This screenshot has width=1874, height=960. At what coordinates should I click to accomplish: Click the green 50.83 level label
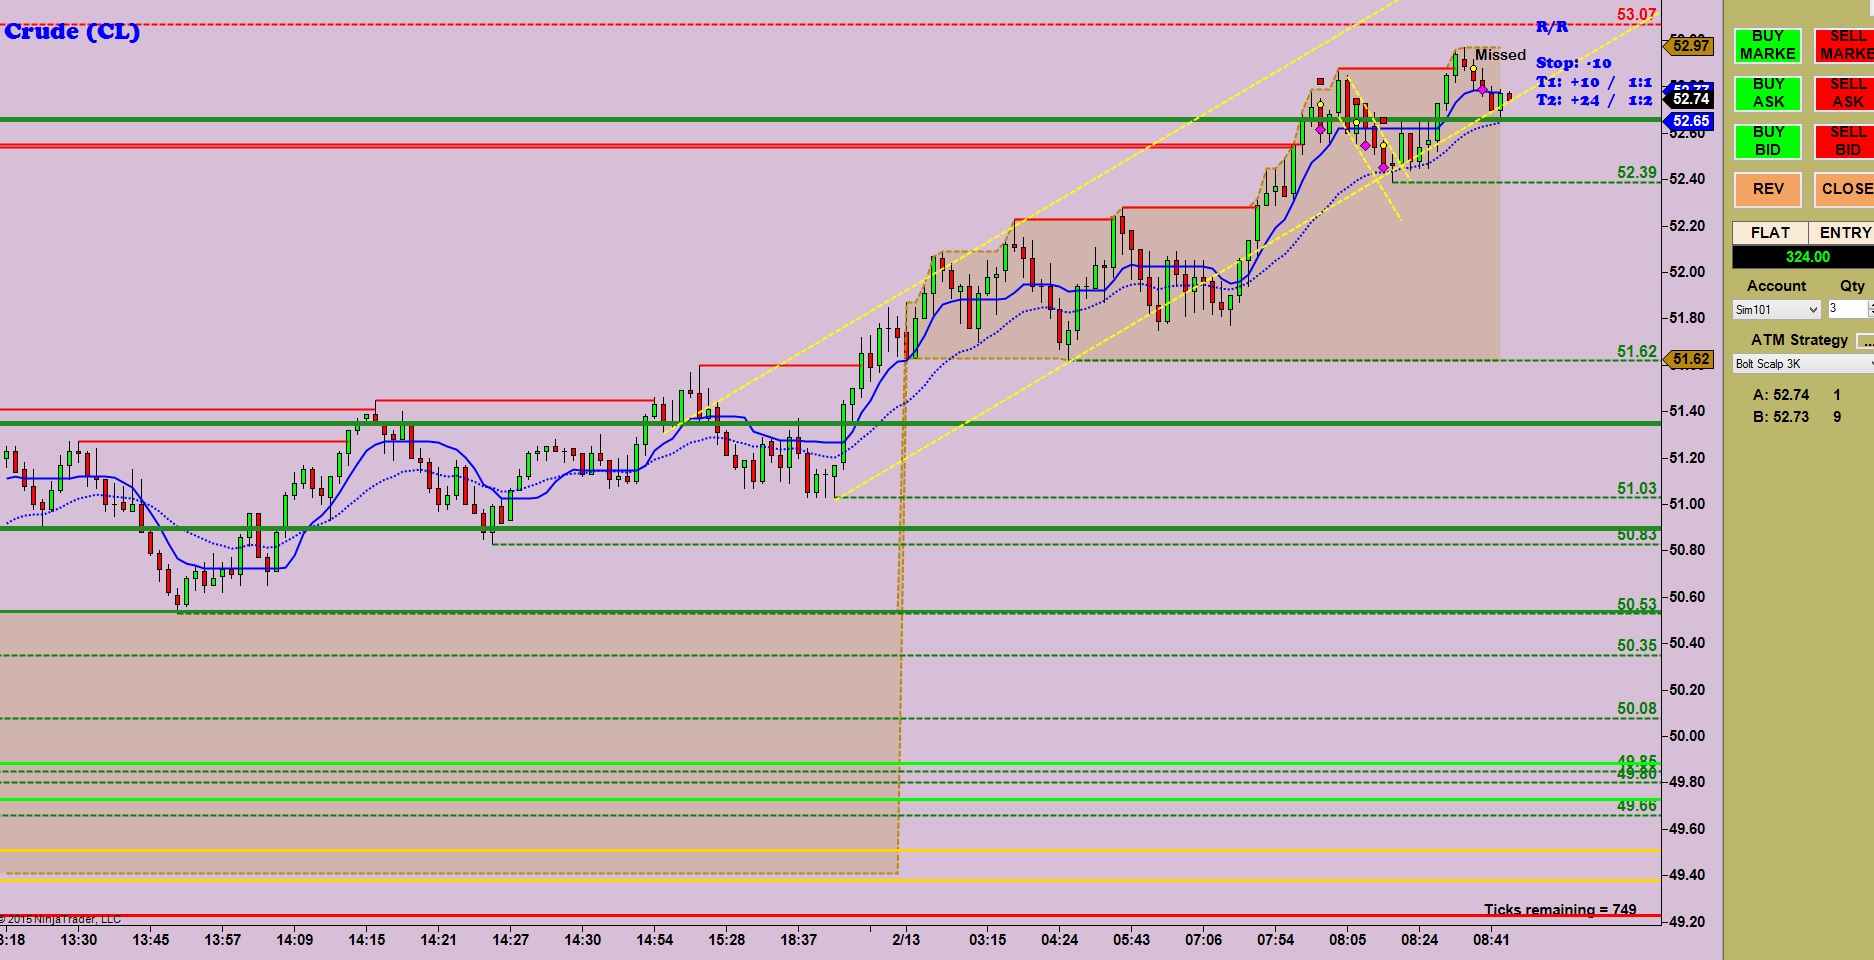click(1637, 535)
